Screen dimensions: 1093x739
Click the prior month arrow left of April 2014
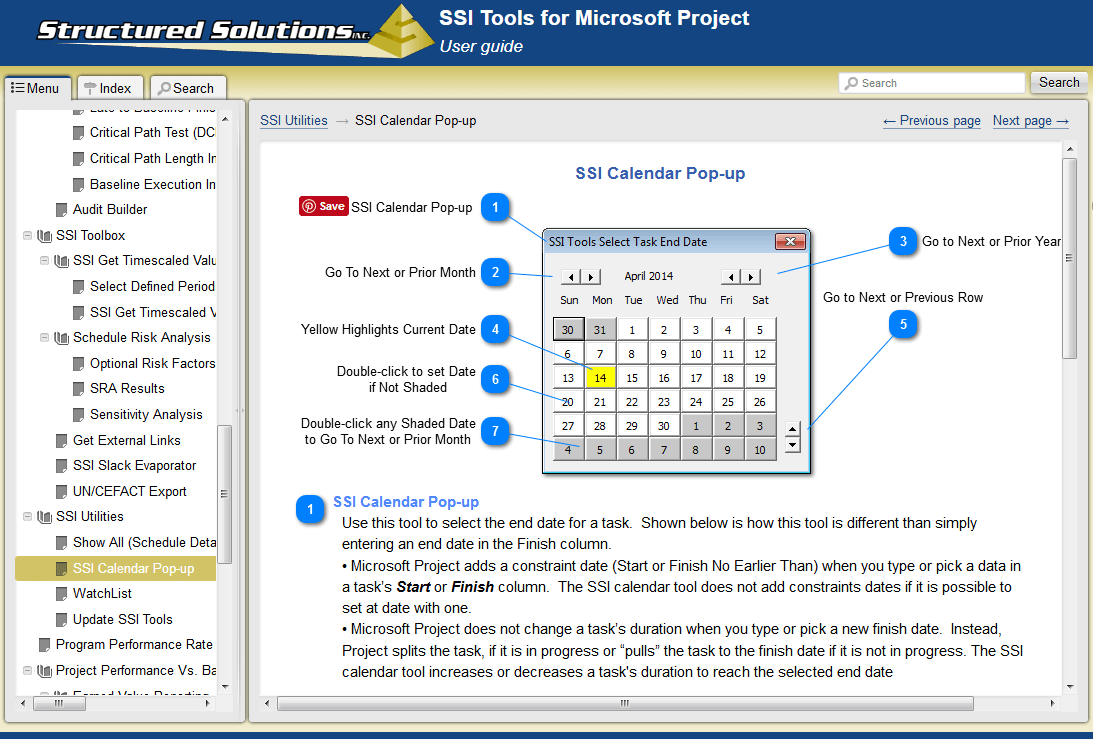pyautogui.click(x=571, y=277)
